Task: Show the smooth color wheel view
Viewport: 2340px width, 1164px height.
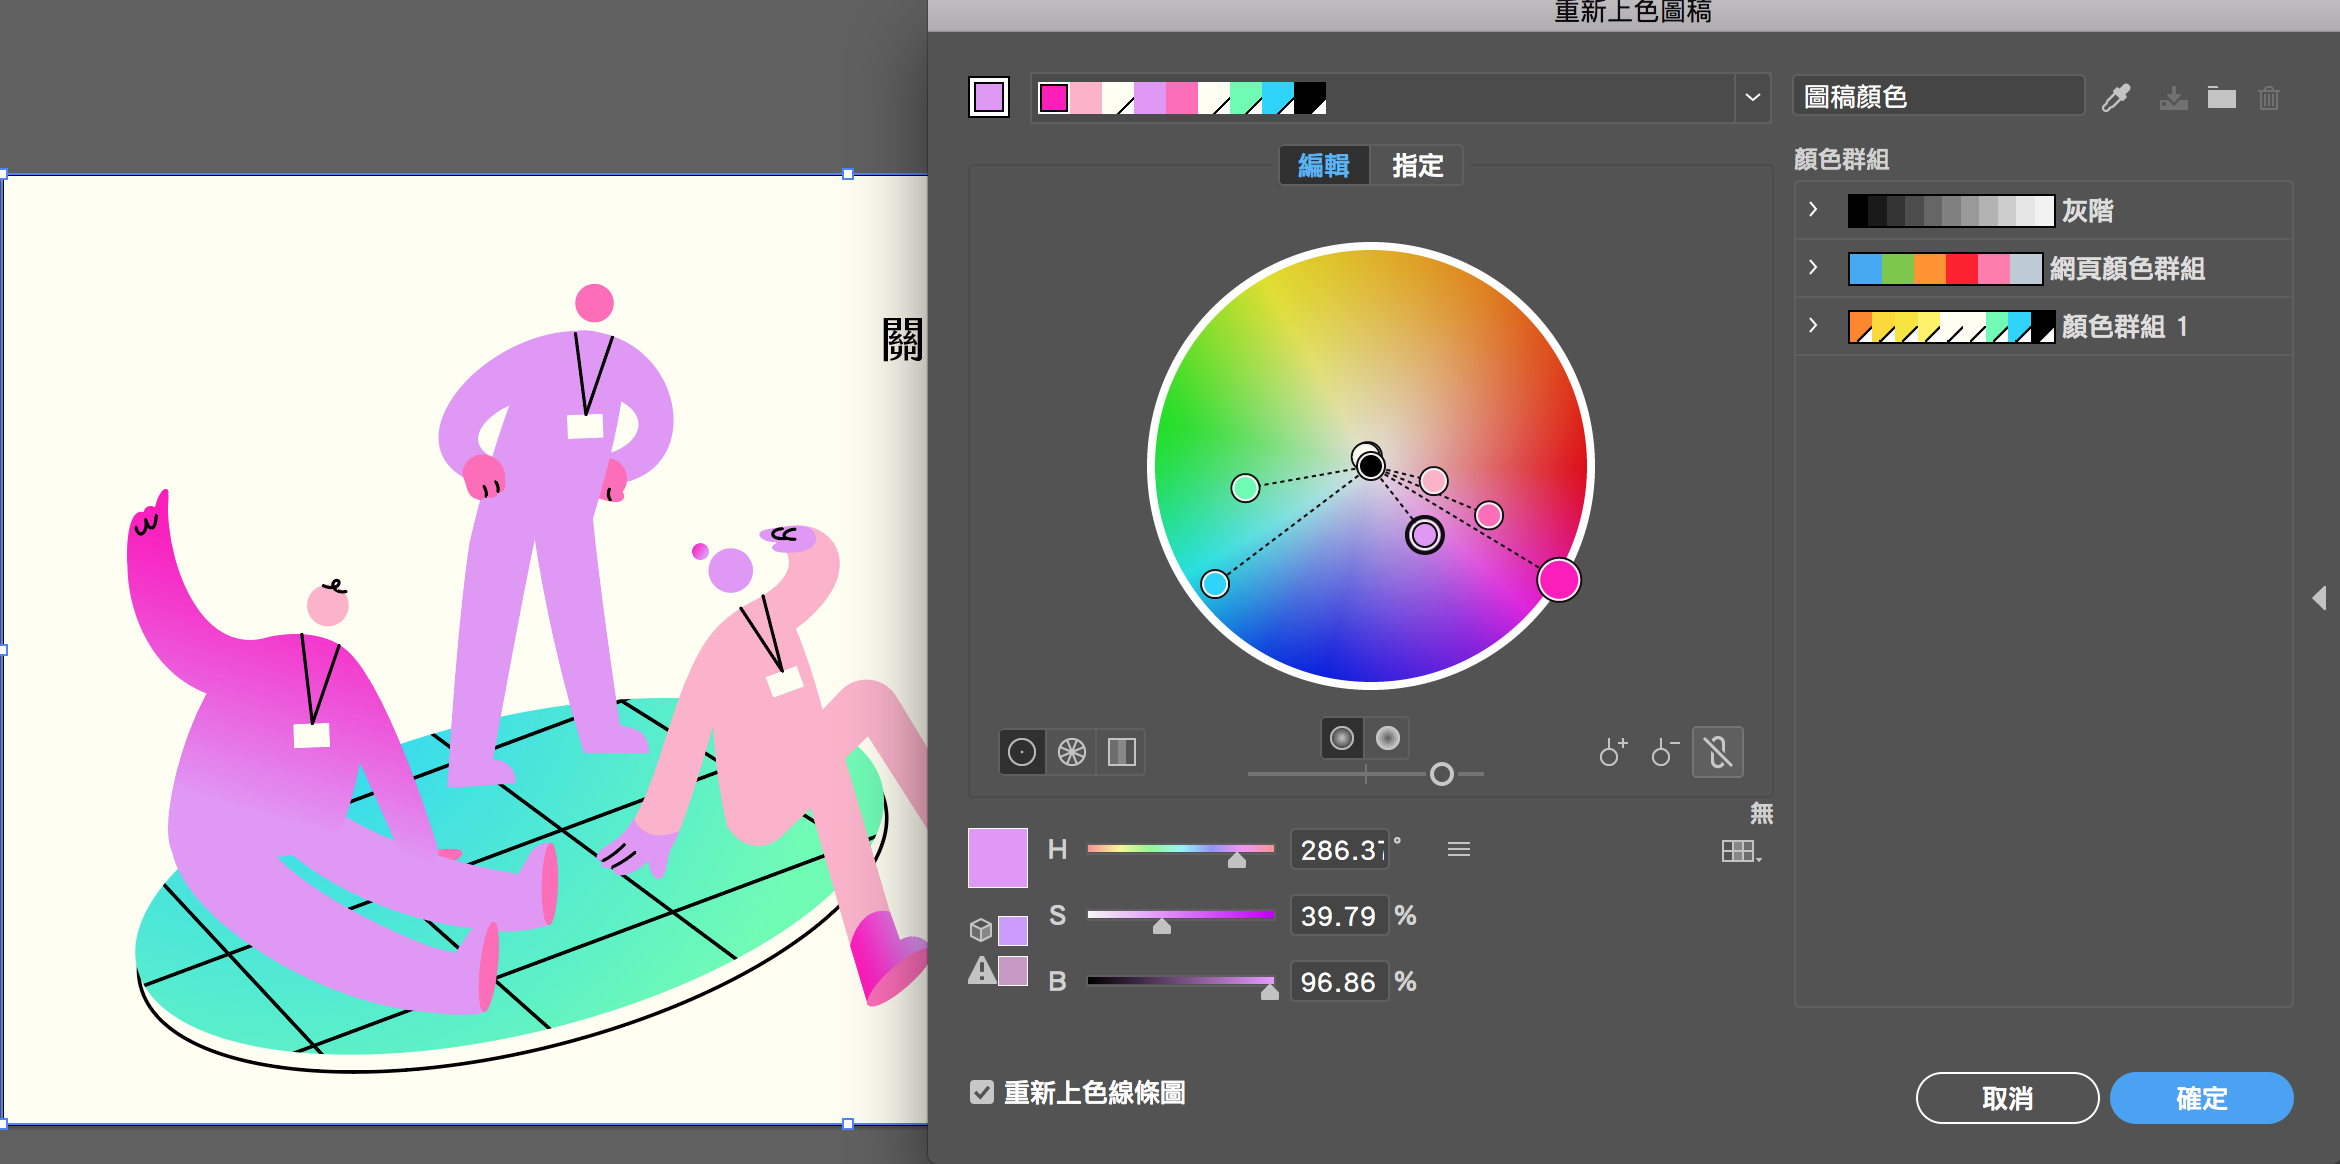Action: pos(1022,752)
